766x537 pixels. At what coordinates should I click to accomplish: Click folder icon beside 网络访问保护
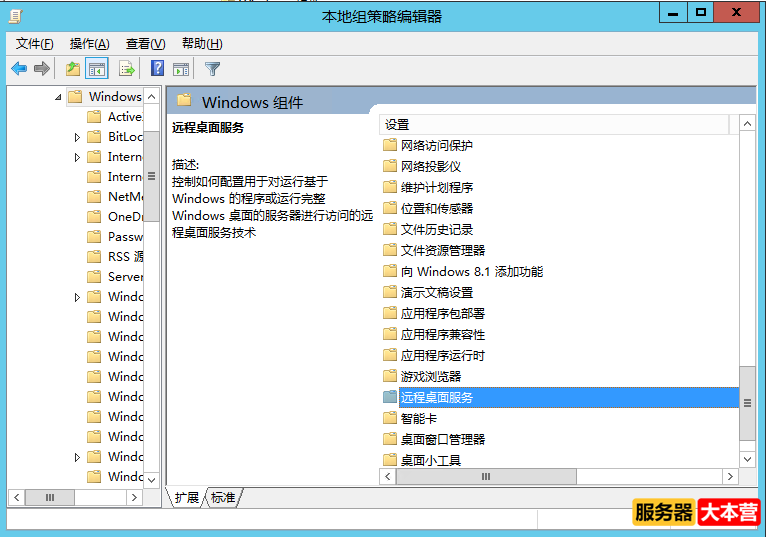390,145
